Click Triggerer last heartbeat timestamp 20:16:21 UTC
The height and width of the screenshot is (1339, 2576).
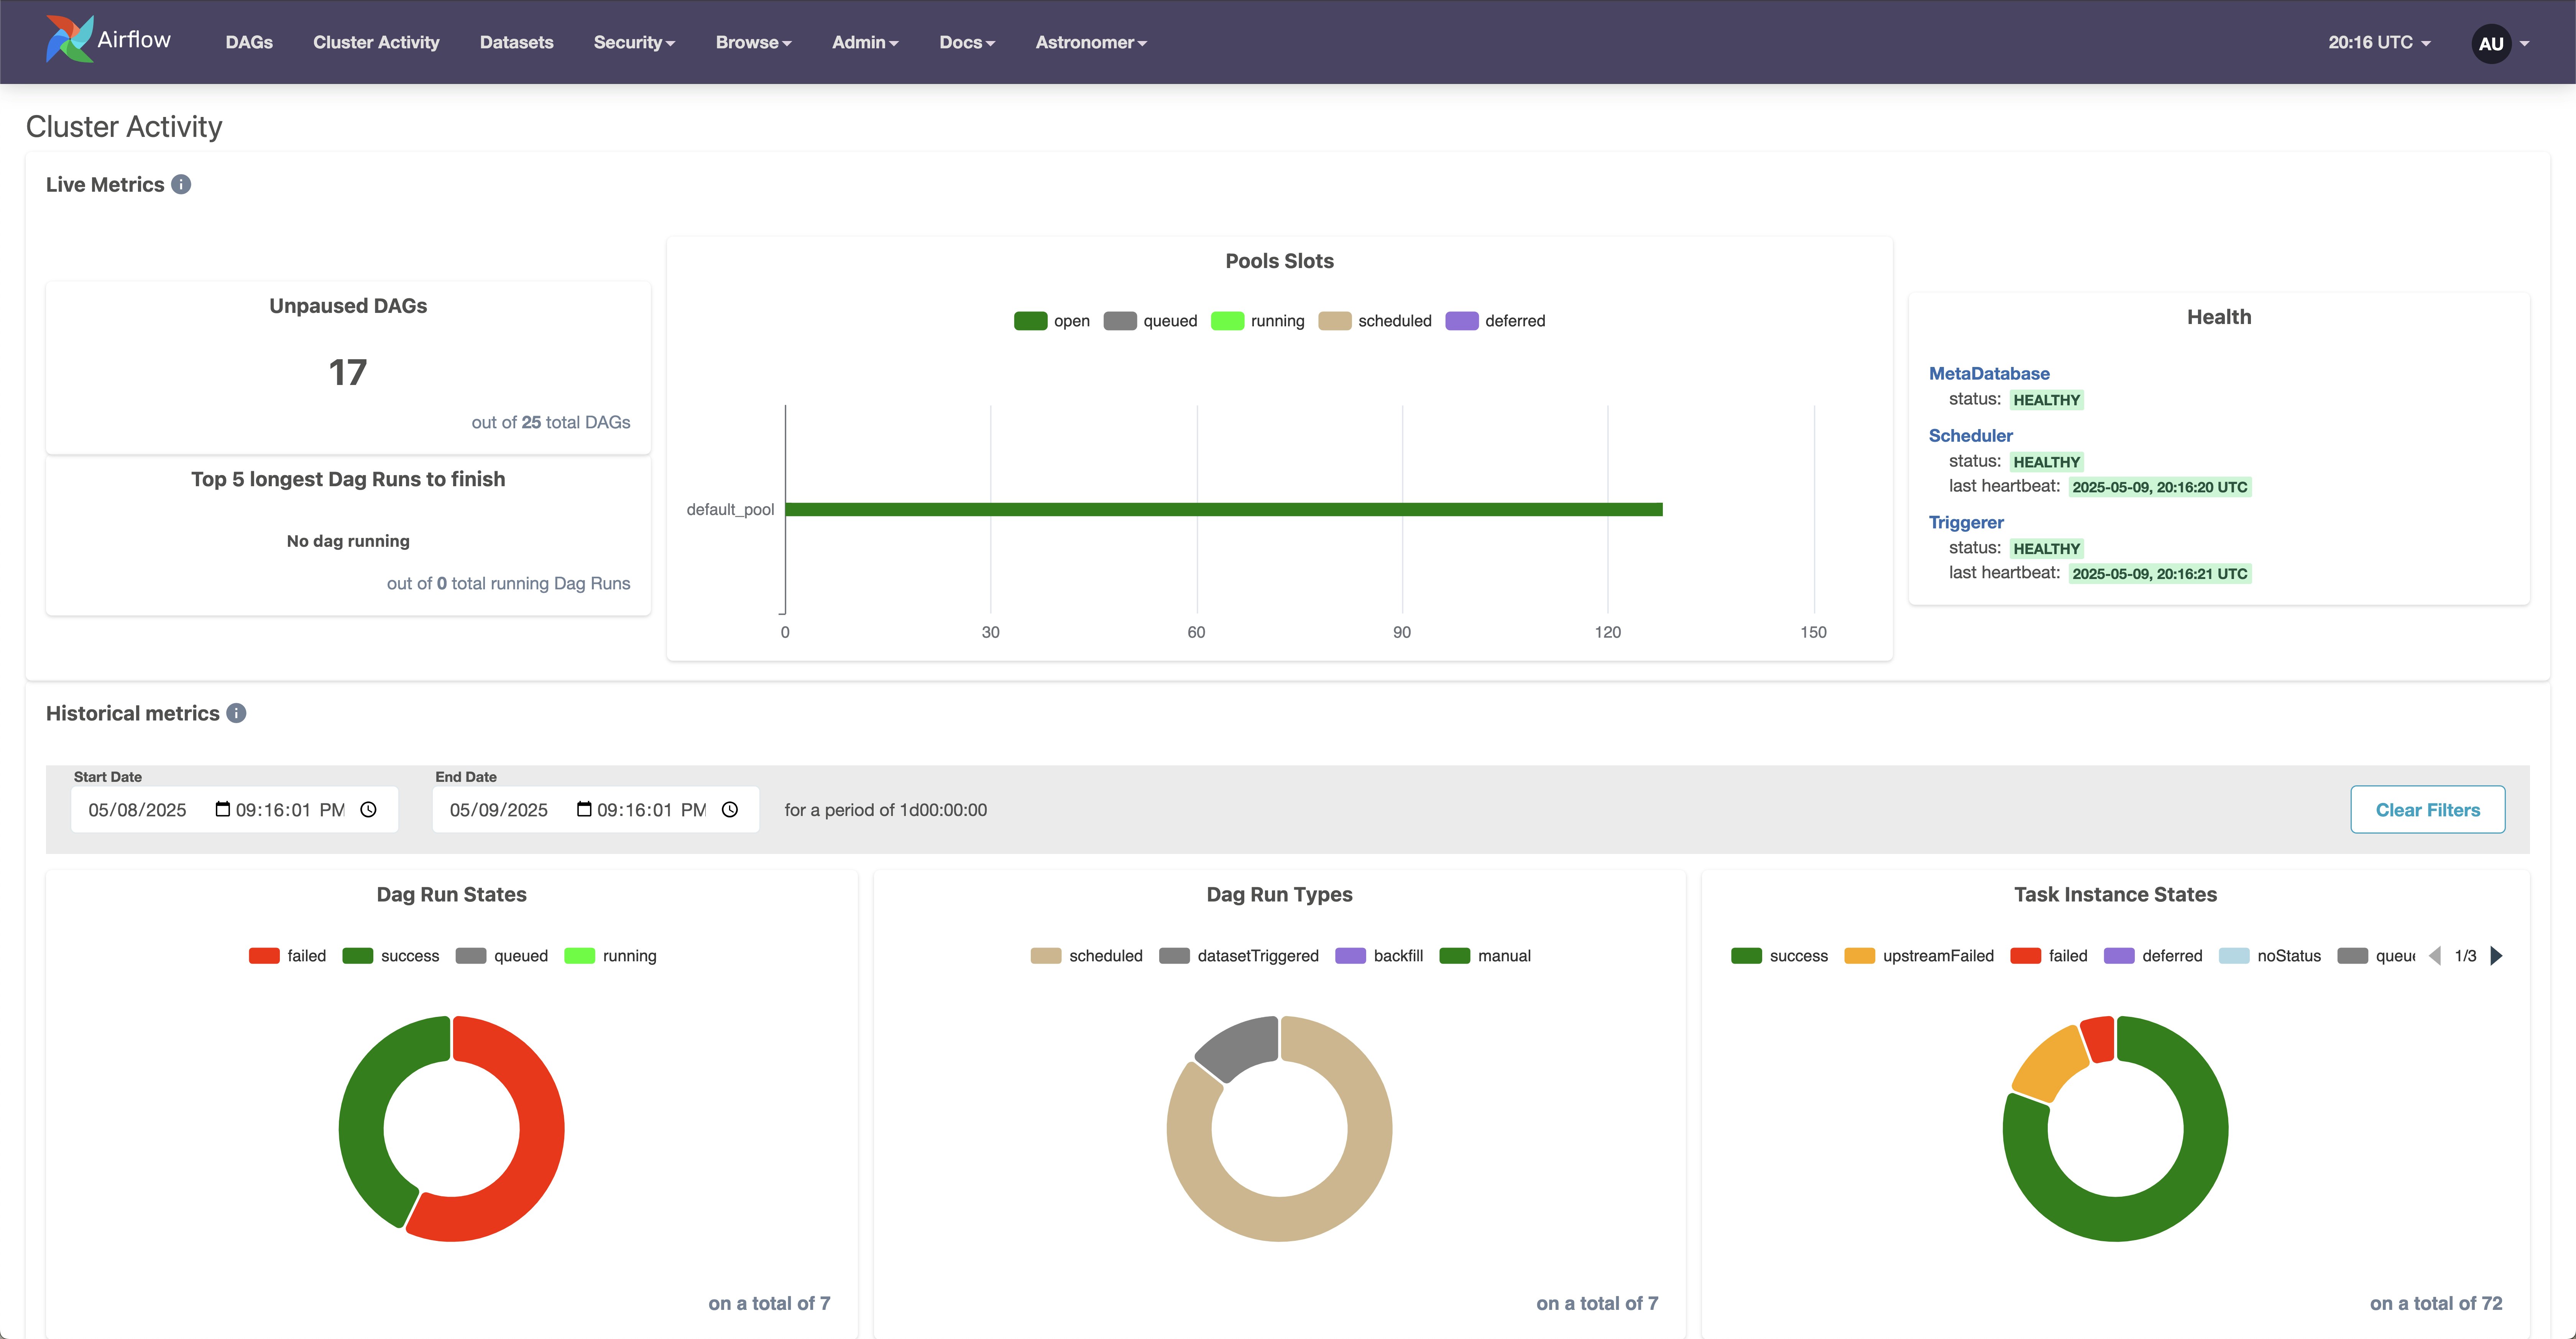(x=2160, y=574)
